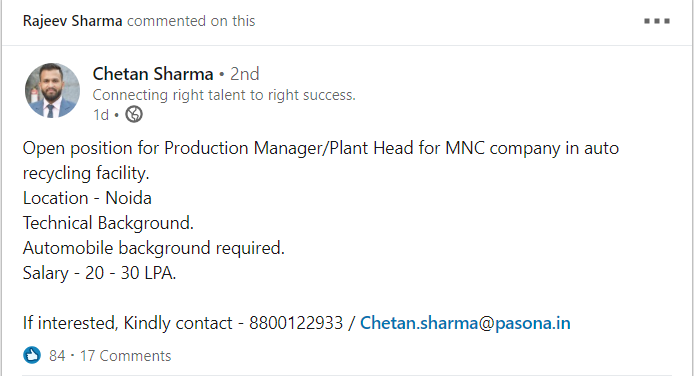
Task: Click the 'Location - Noida' text
Action: pyautogui.click(x=87, y=198)
